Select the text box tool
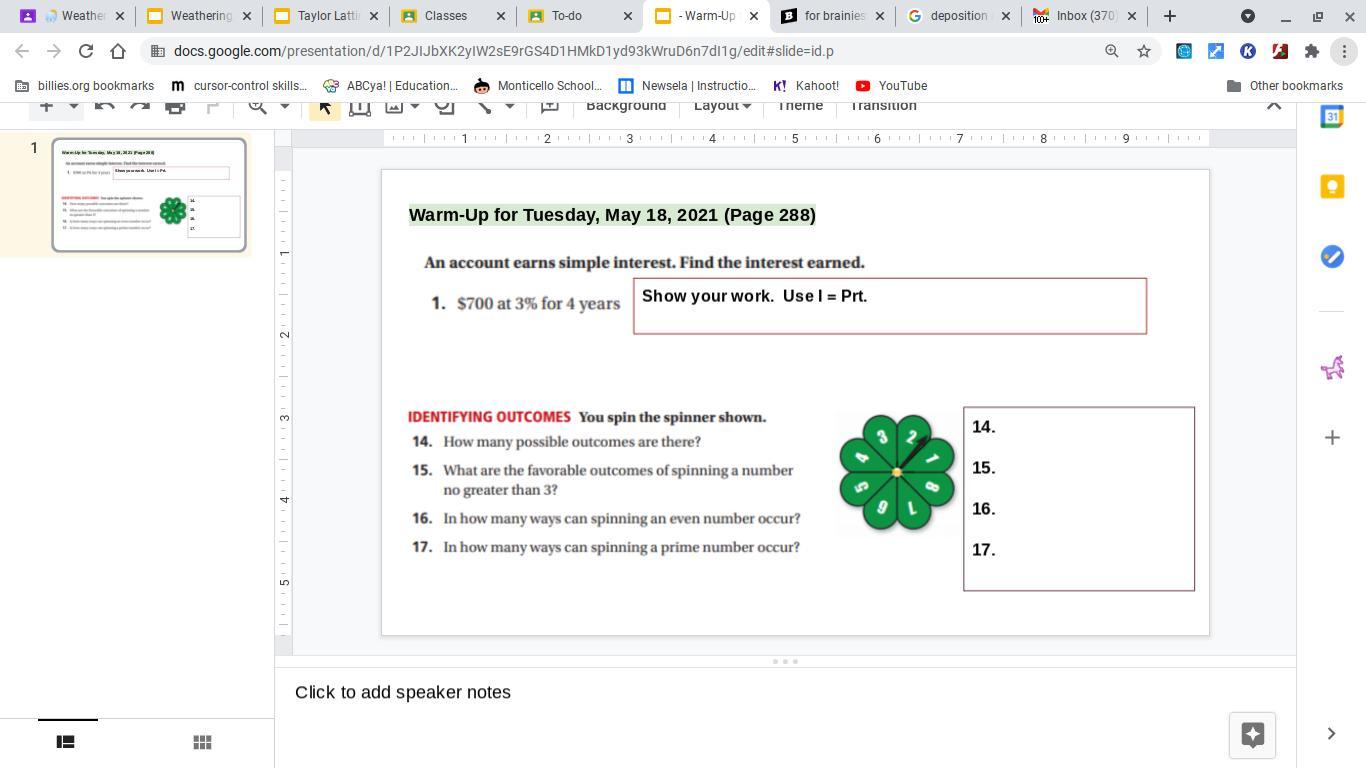Screen dimensions: 1366x768 click(x=359, y=106)
